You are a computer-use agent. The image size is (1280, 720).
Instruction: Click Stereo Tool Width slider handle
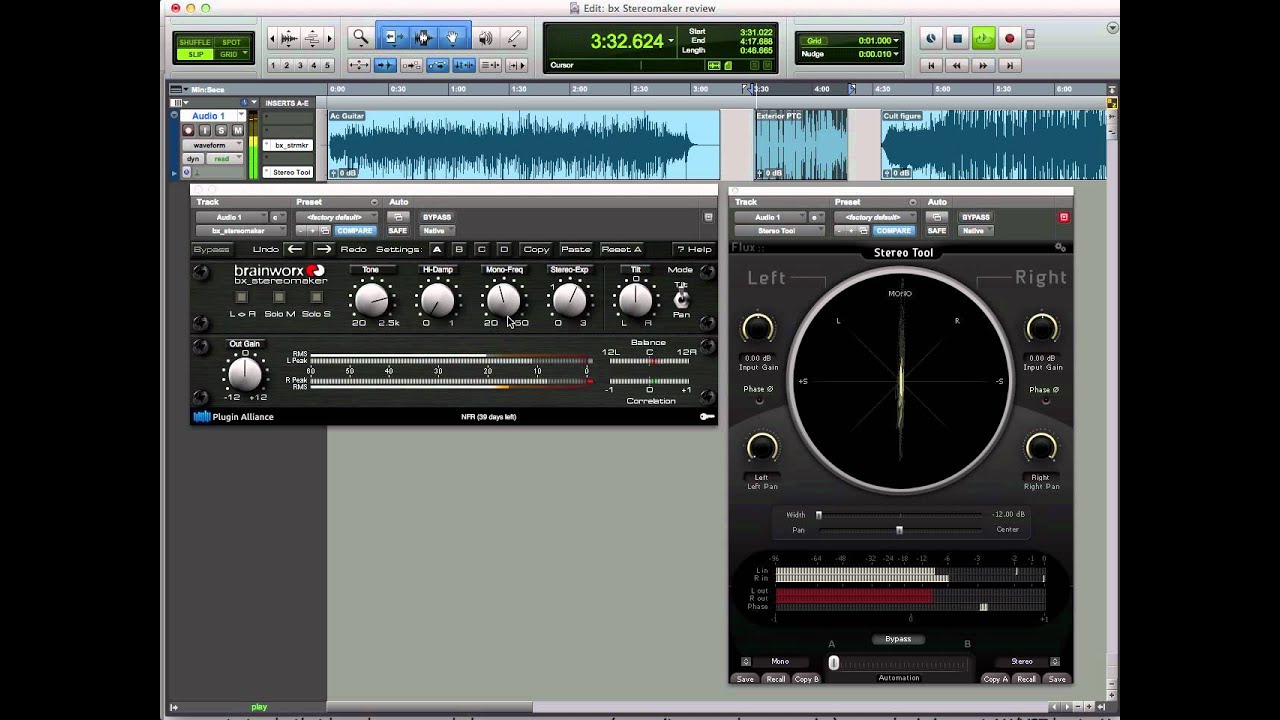coord(818,515)
